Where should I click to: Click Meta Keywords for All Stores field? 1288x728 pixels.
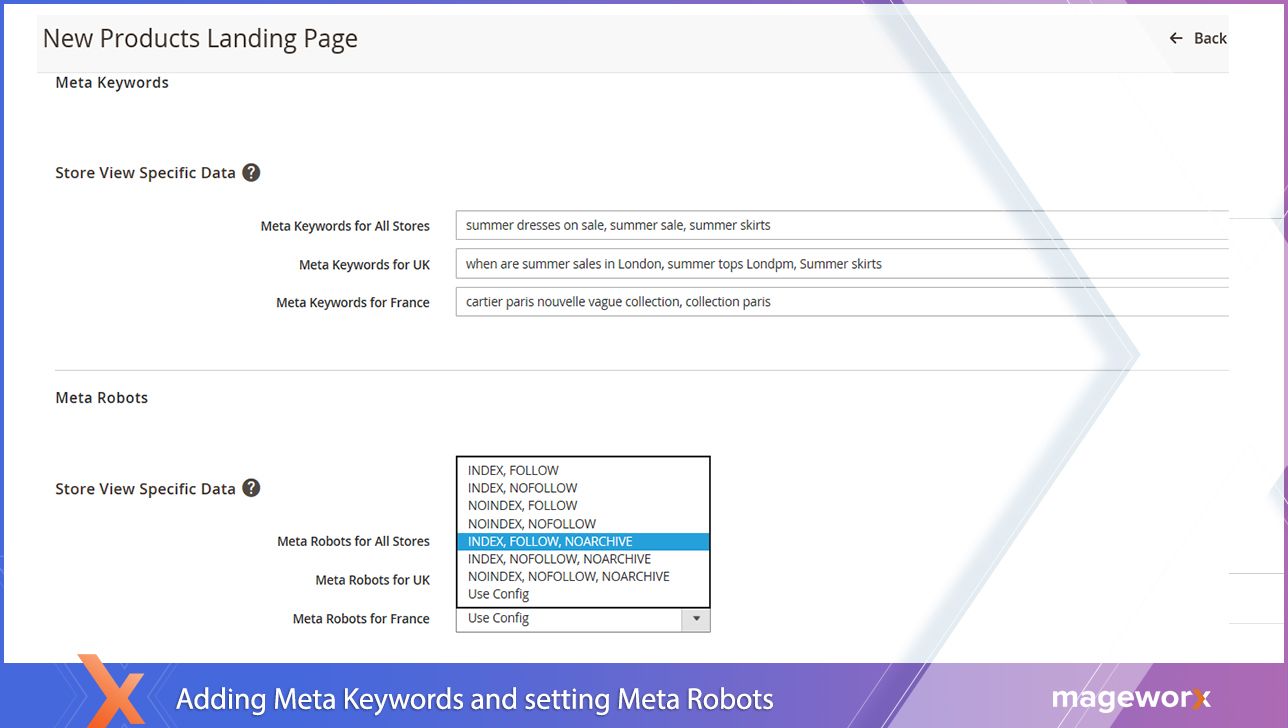click(x=840, y=225)
